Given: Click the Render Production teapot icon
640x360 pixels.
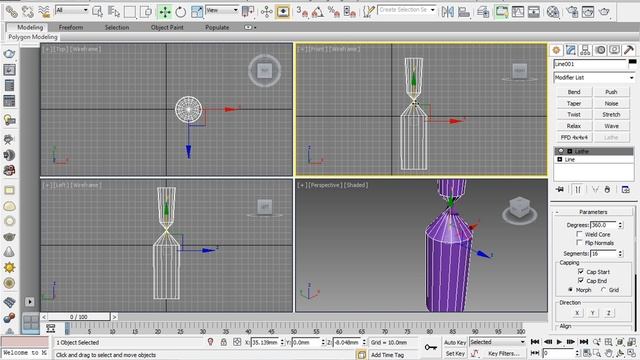Looking at the screenshot, I should pos(604,12).
